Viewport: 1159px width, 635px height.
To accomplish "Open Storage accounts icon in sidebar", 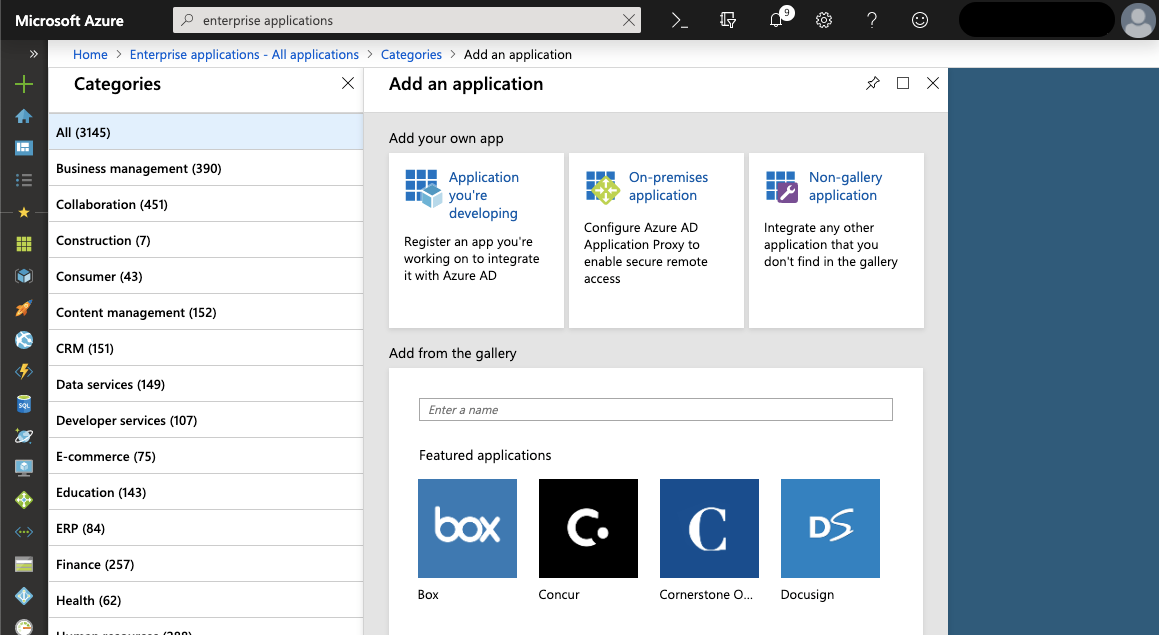I will 24,564.
